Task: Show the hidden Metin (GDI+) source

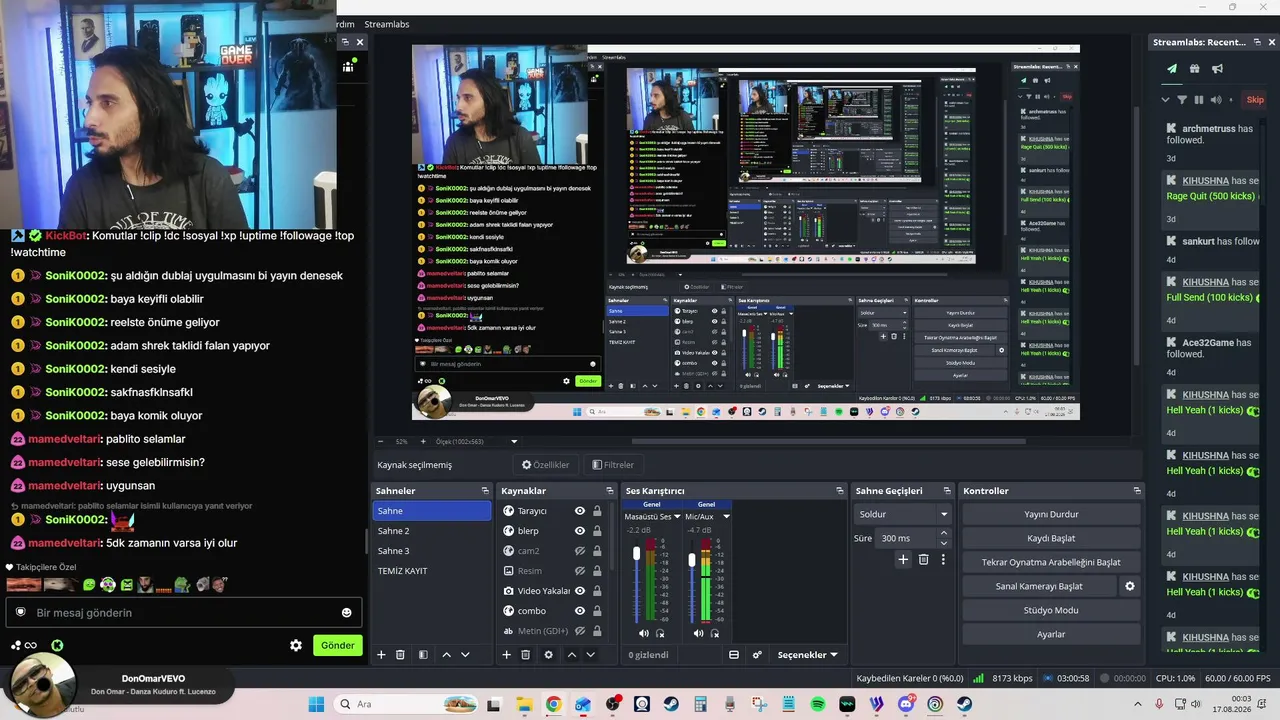Action: [x=579, y=631]
